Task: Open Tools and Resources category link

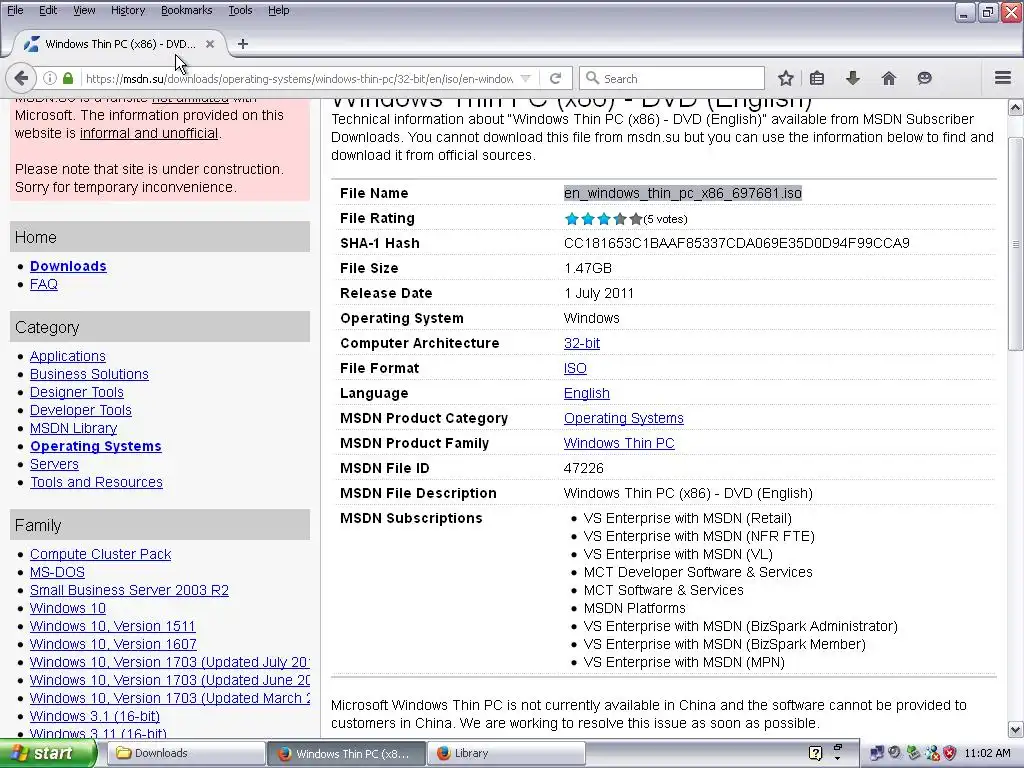Action: (x=97, y=482)
